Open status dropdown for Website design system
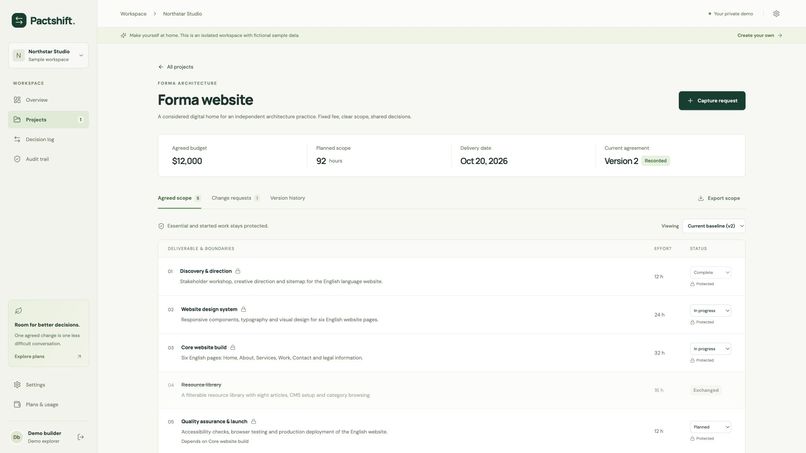 pyautogui.click(x=711, y=311)
